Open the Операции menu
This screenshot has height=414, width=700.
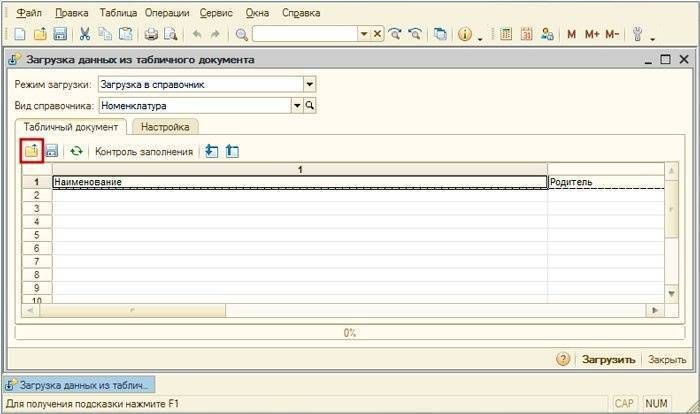click(x=167, y=13)
